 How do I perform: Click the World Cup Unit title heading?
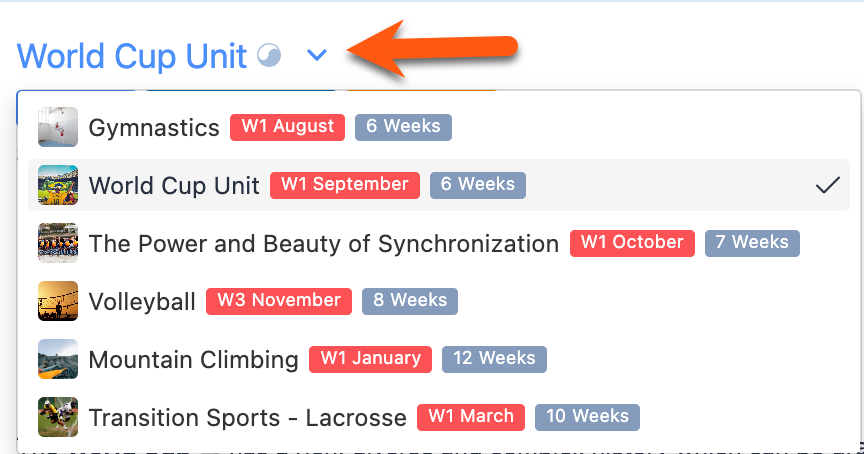[x=132, y=56]
